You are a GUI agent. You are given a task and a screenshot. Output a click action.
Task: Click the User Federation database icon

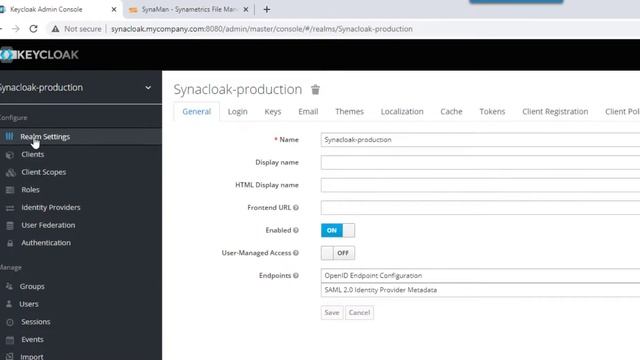coord(10,225)
